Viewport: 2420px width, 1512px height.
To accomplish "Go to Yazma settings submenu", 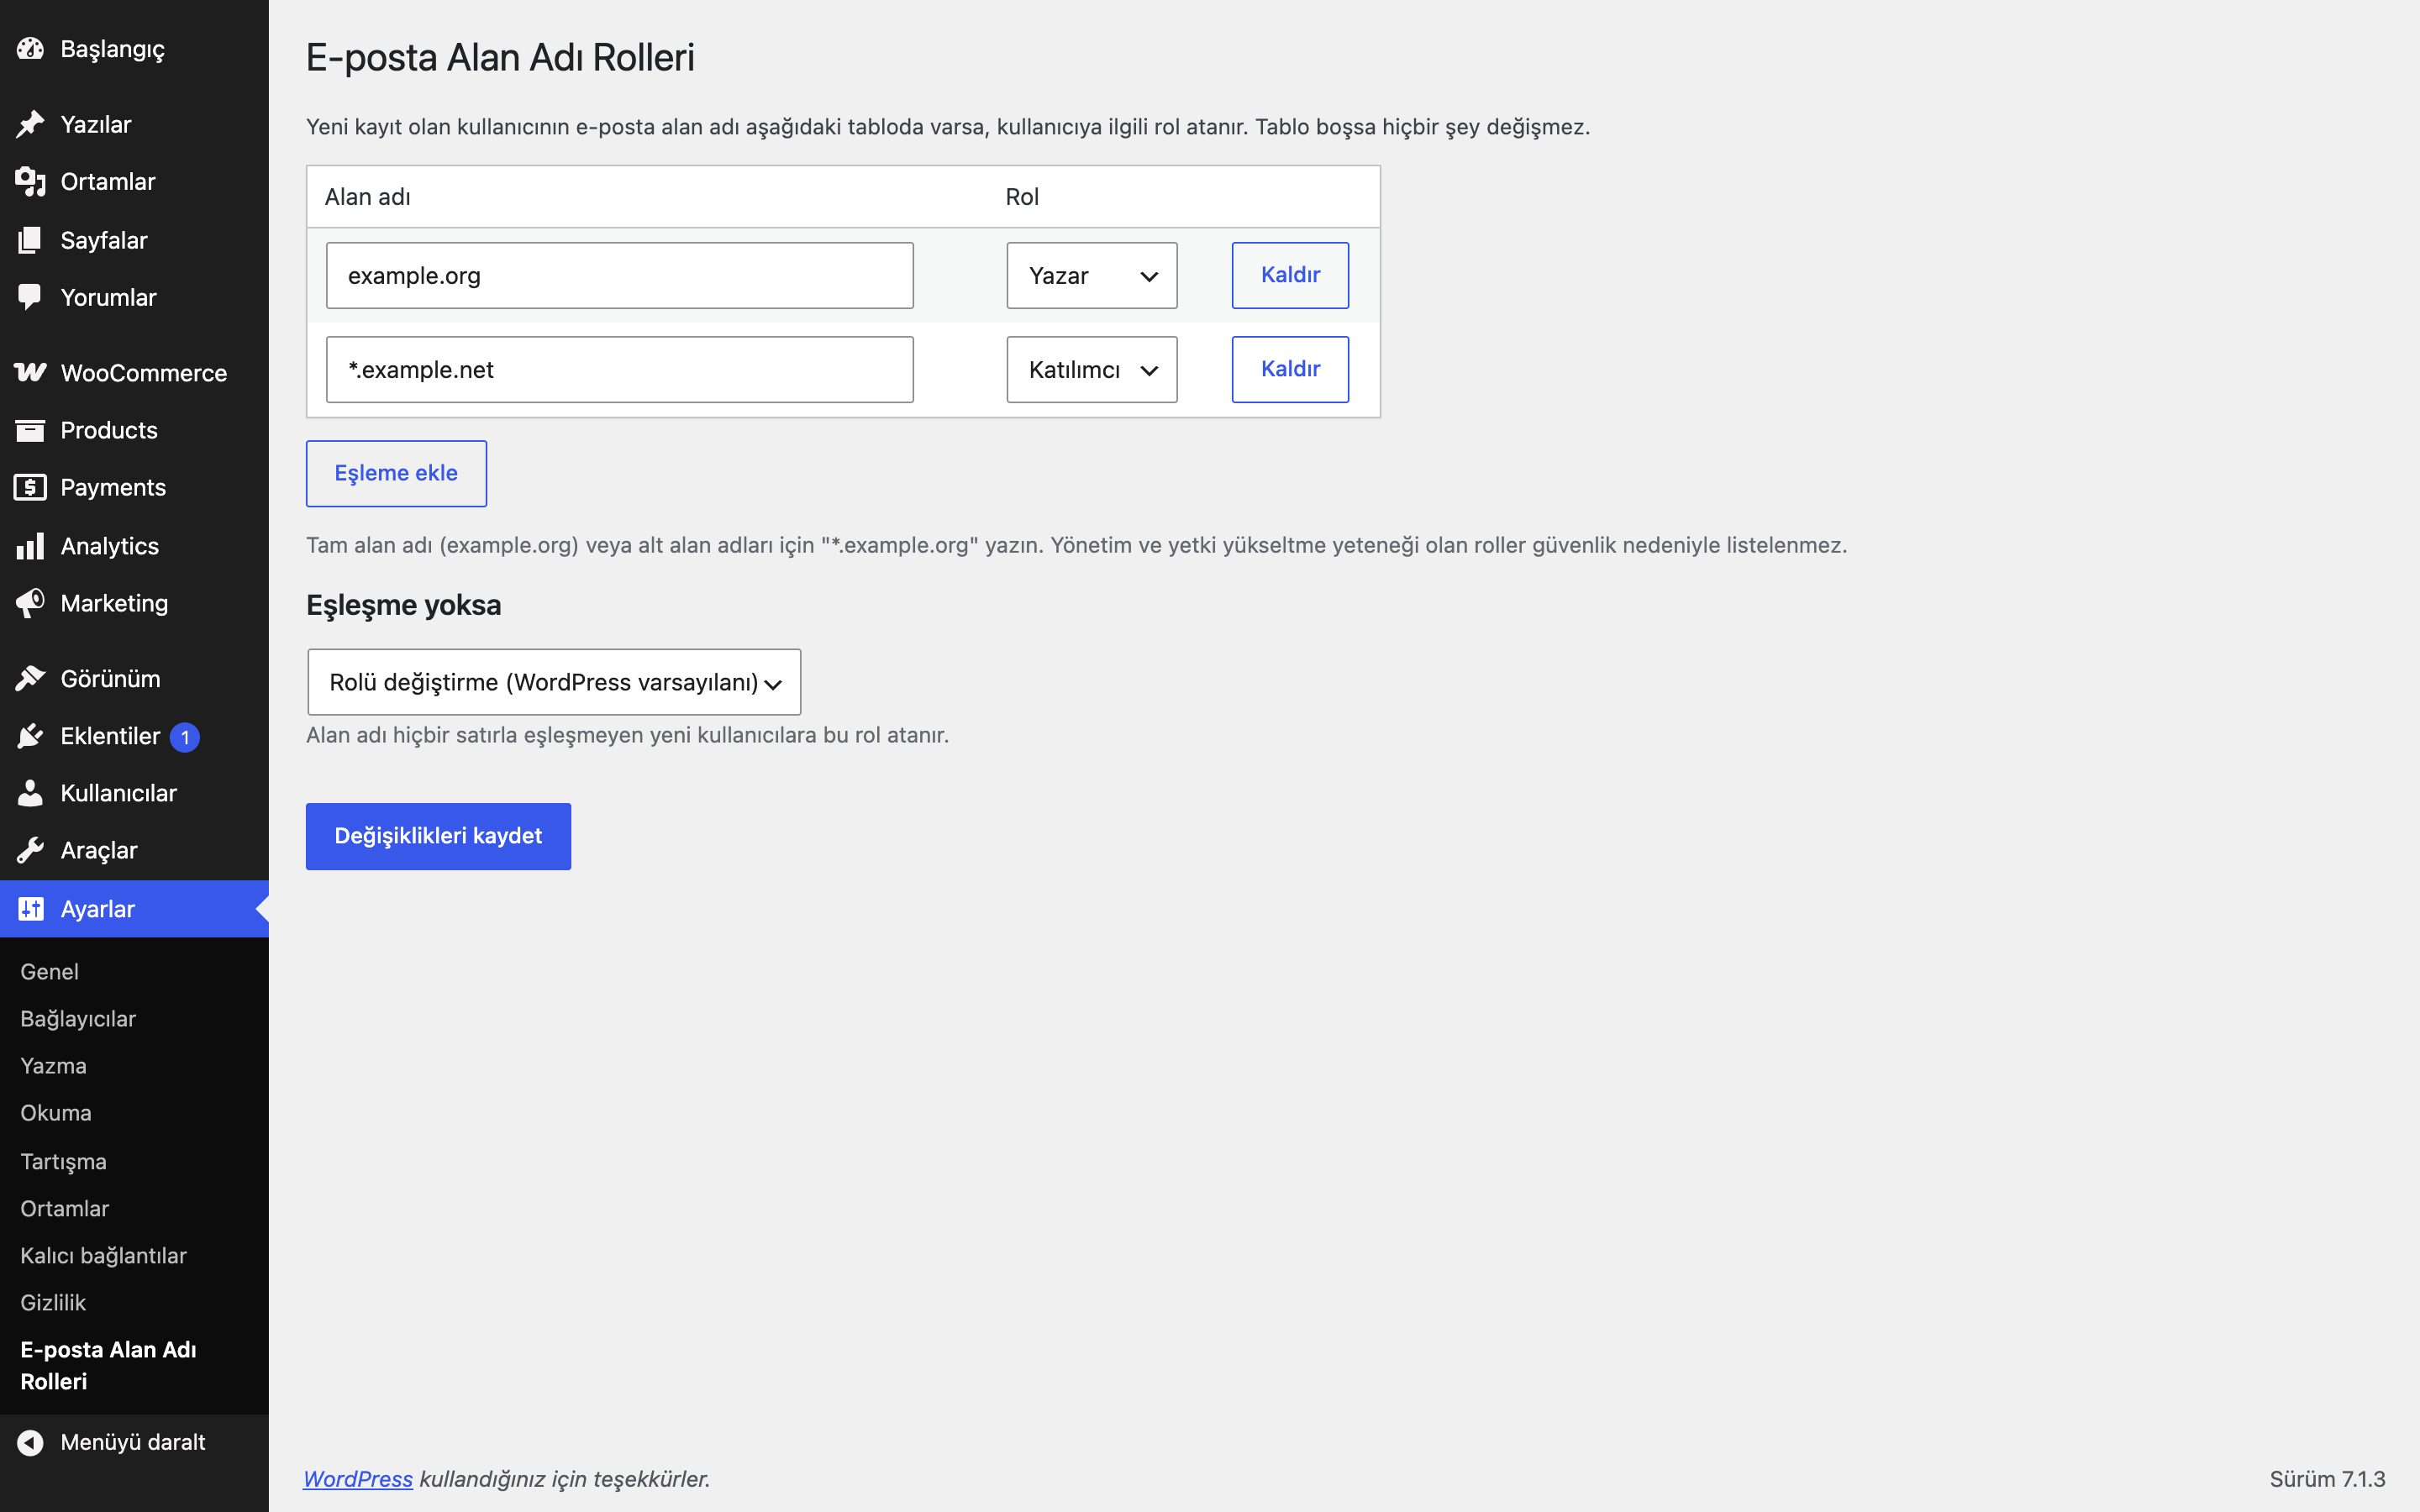I will (53, 1065).
